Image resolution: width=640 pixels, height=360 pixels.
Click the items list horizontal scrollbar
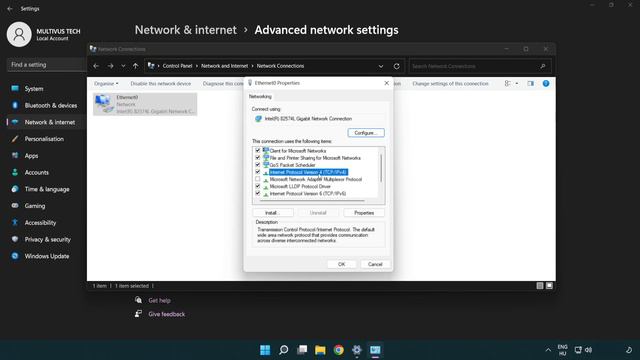312,201
